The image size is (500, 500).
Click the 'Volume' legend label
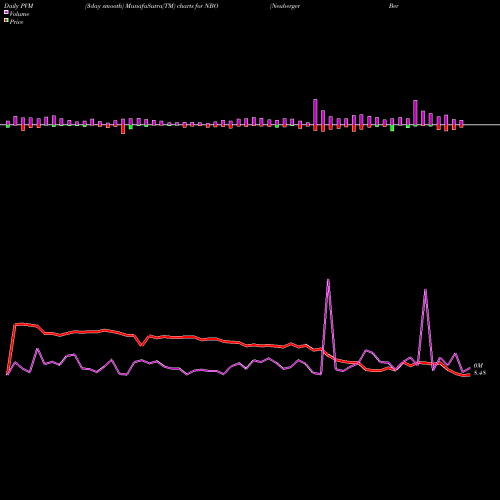[19, 14]
